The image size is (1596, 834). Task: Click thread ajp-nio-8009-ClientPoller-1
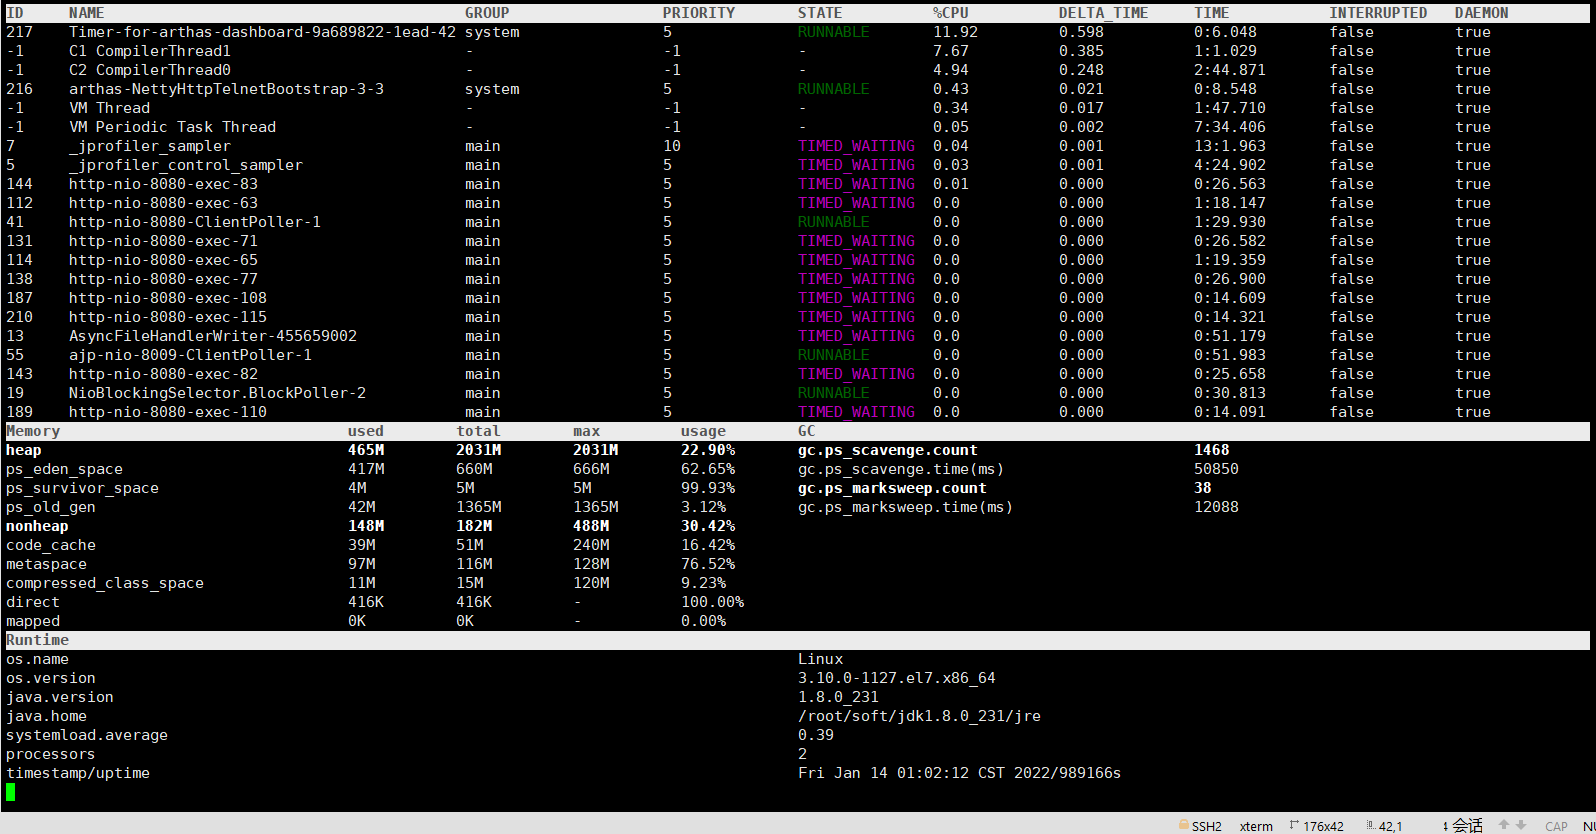(x=190, y=355)
